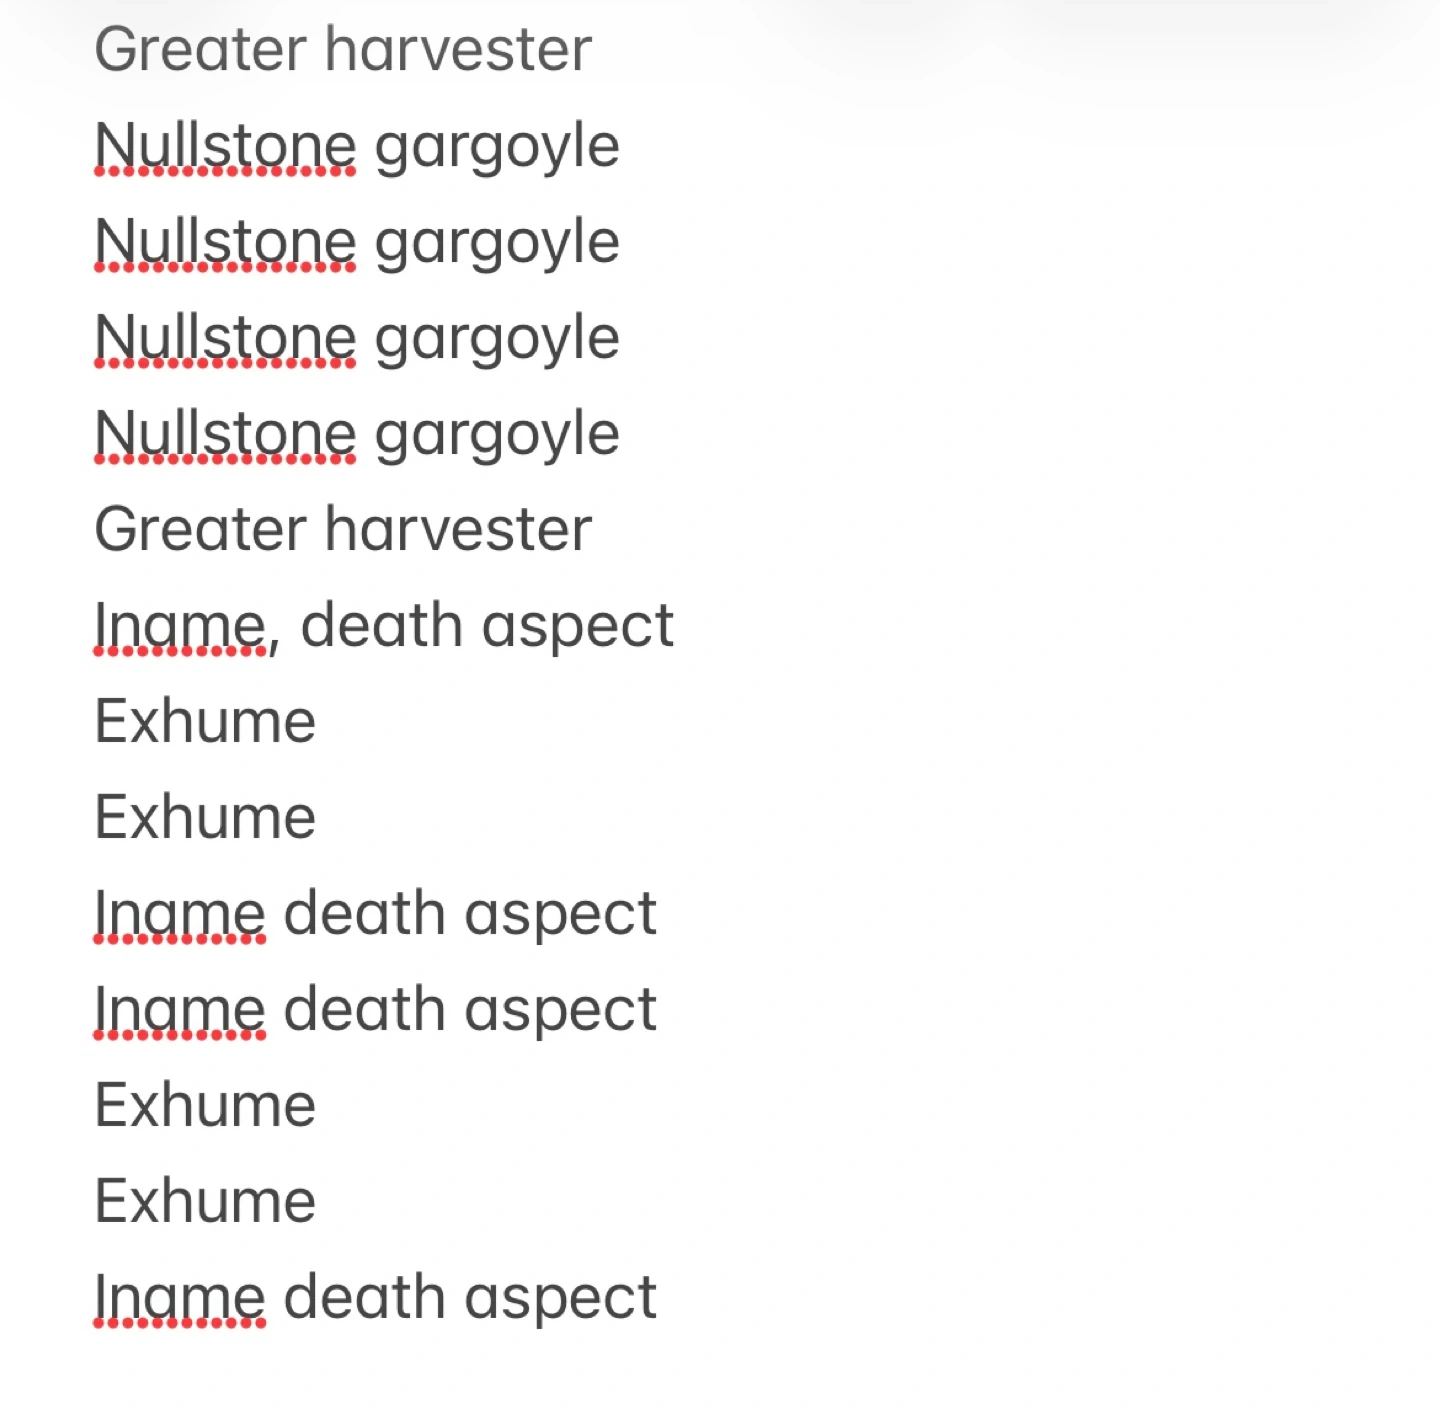Click 'Greater' in the harvester line above Iname
The image size is (1440, 1409).
click(200, 528)
